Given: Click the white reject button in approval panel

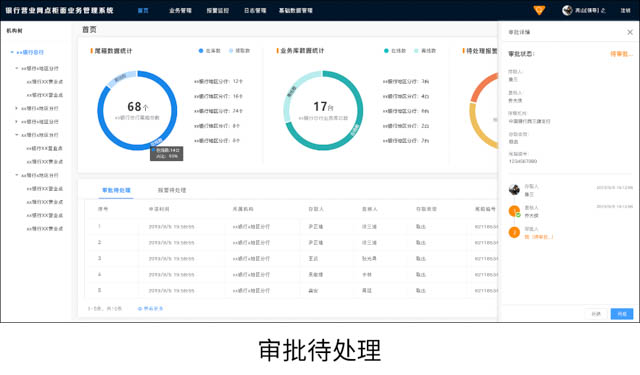Looking at the screenshot, I should point(596,314).
